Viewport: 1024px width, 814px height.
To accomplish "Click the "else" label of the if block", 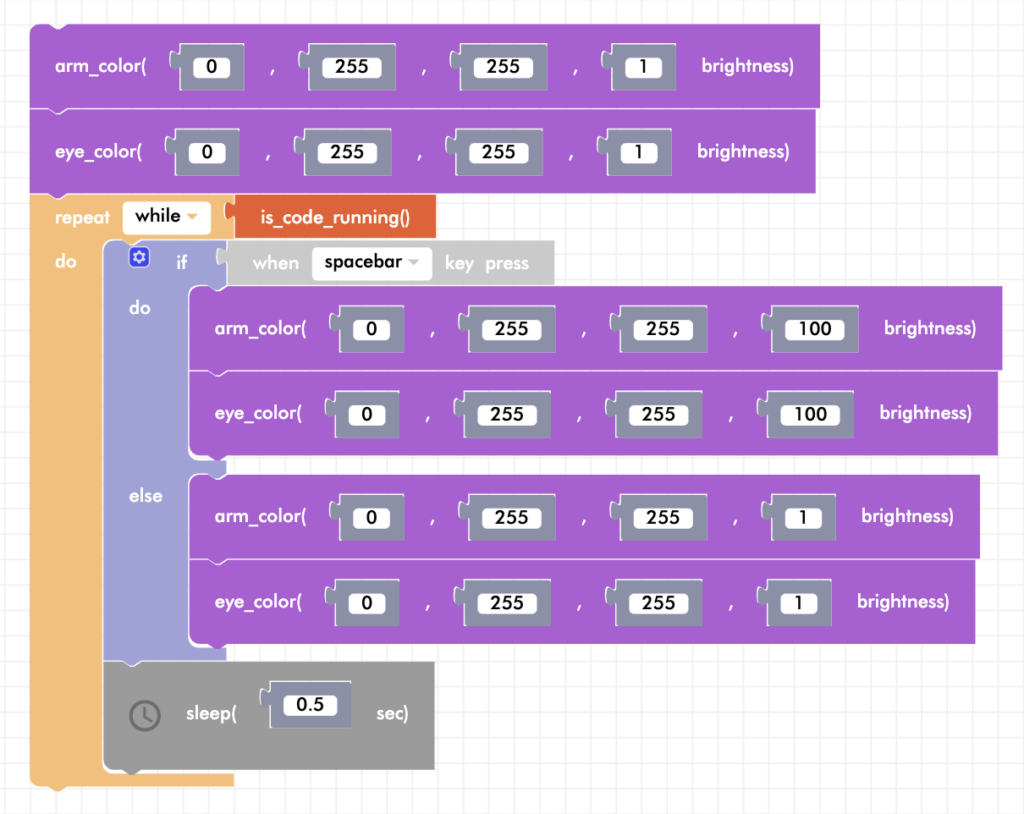I will [146, 496].
